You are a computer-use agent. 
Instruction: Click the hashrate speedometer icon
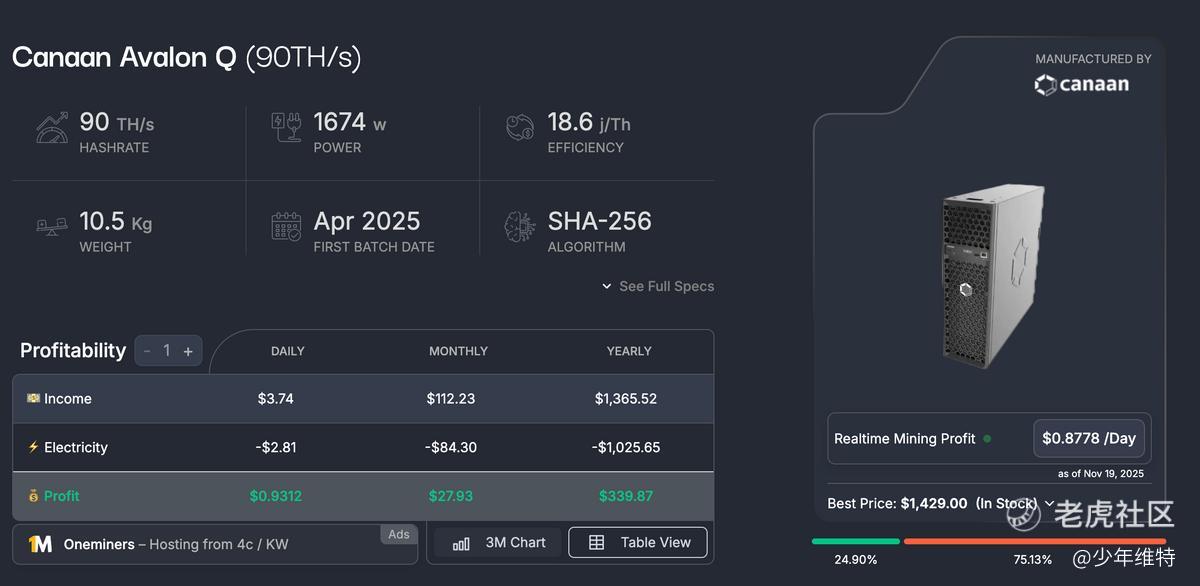click(52, 130)
